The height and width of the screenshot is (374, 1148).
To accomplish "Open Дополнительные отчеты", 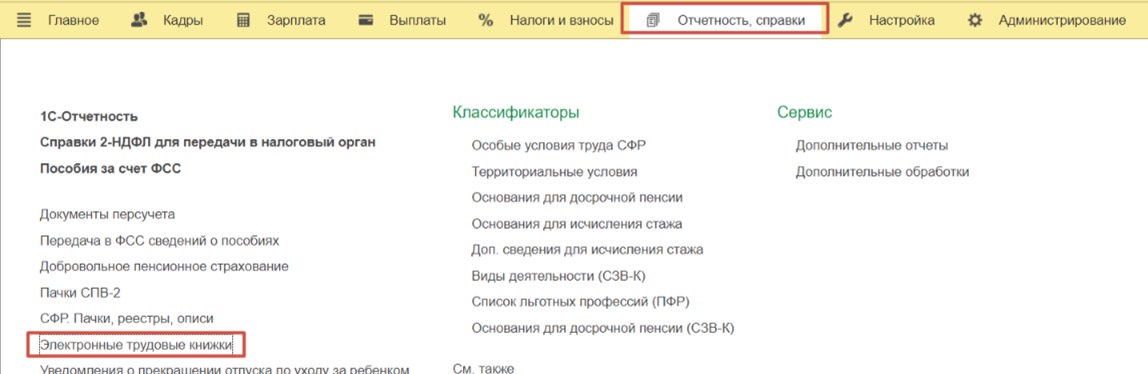I will 872,145.
